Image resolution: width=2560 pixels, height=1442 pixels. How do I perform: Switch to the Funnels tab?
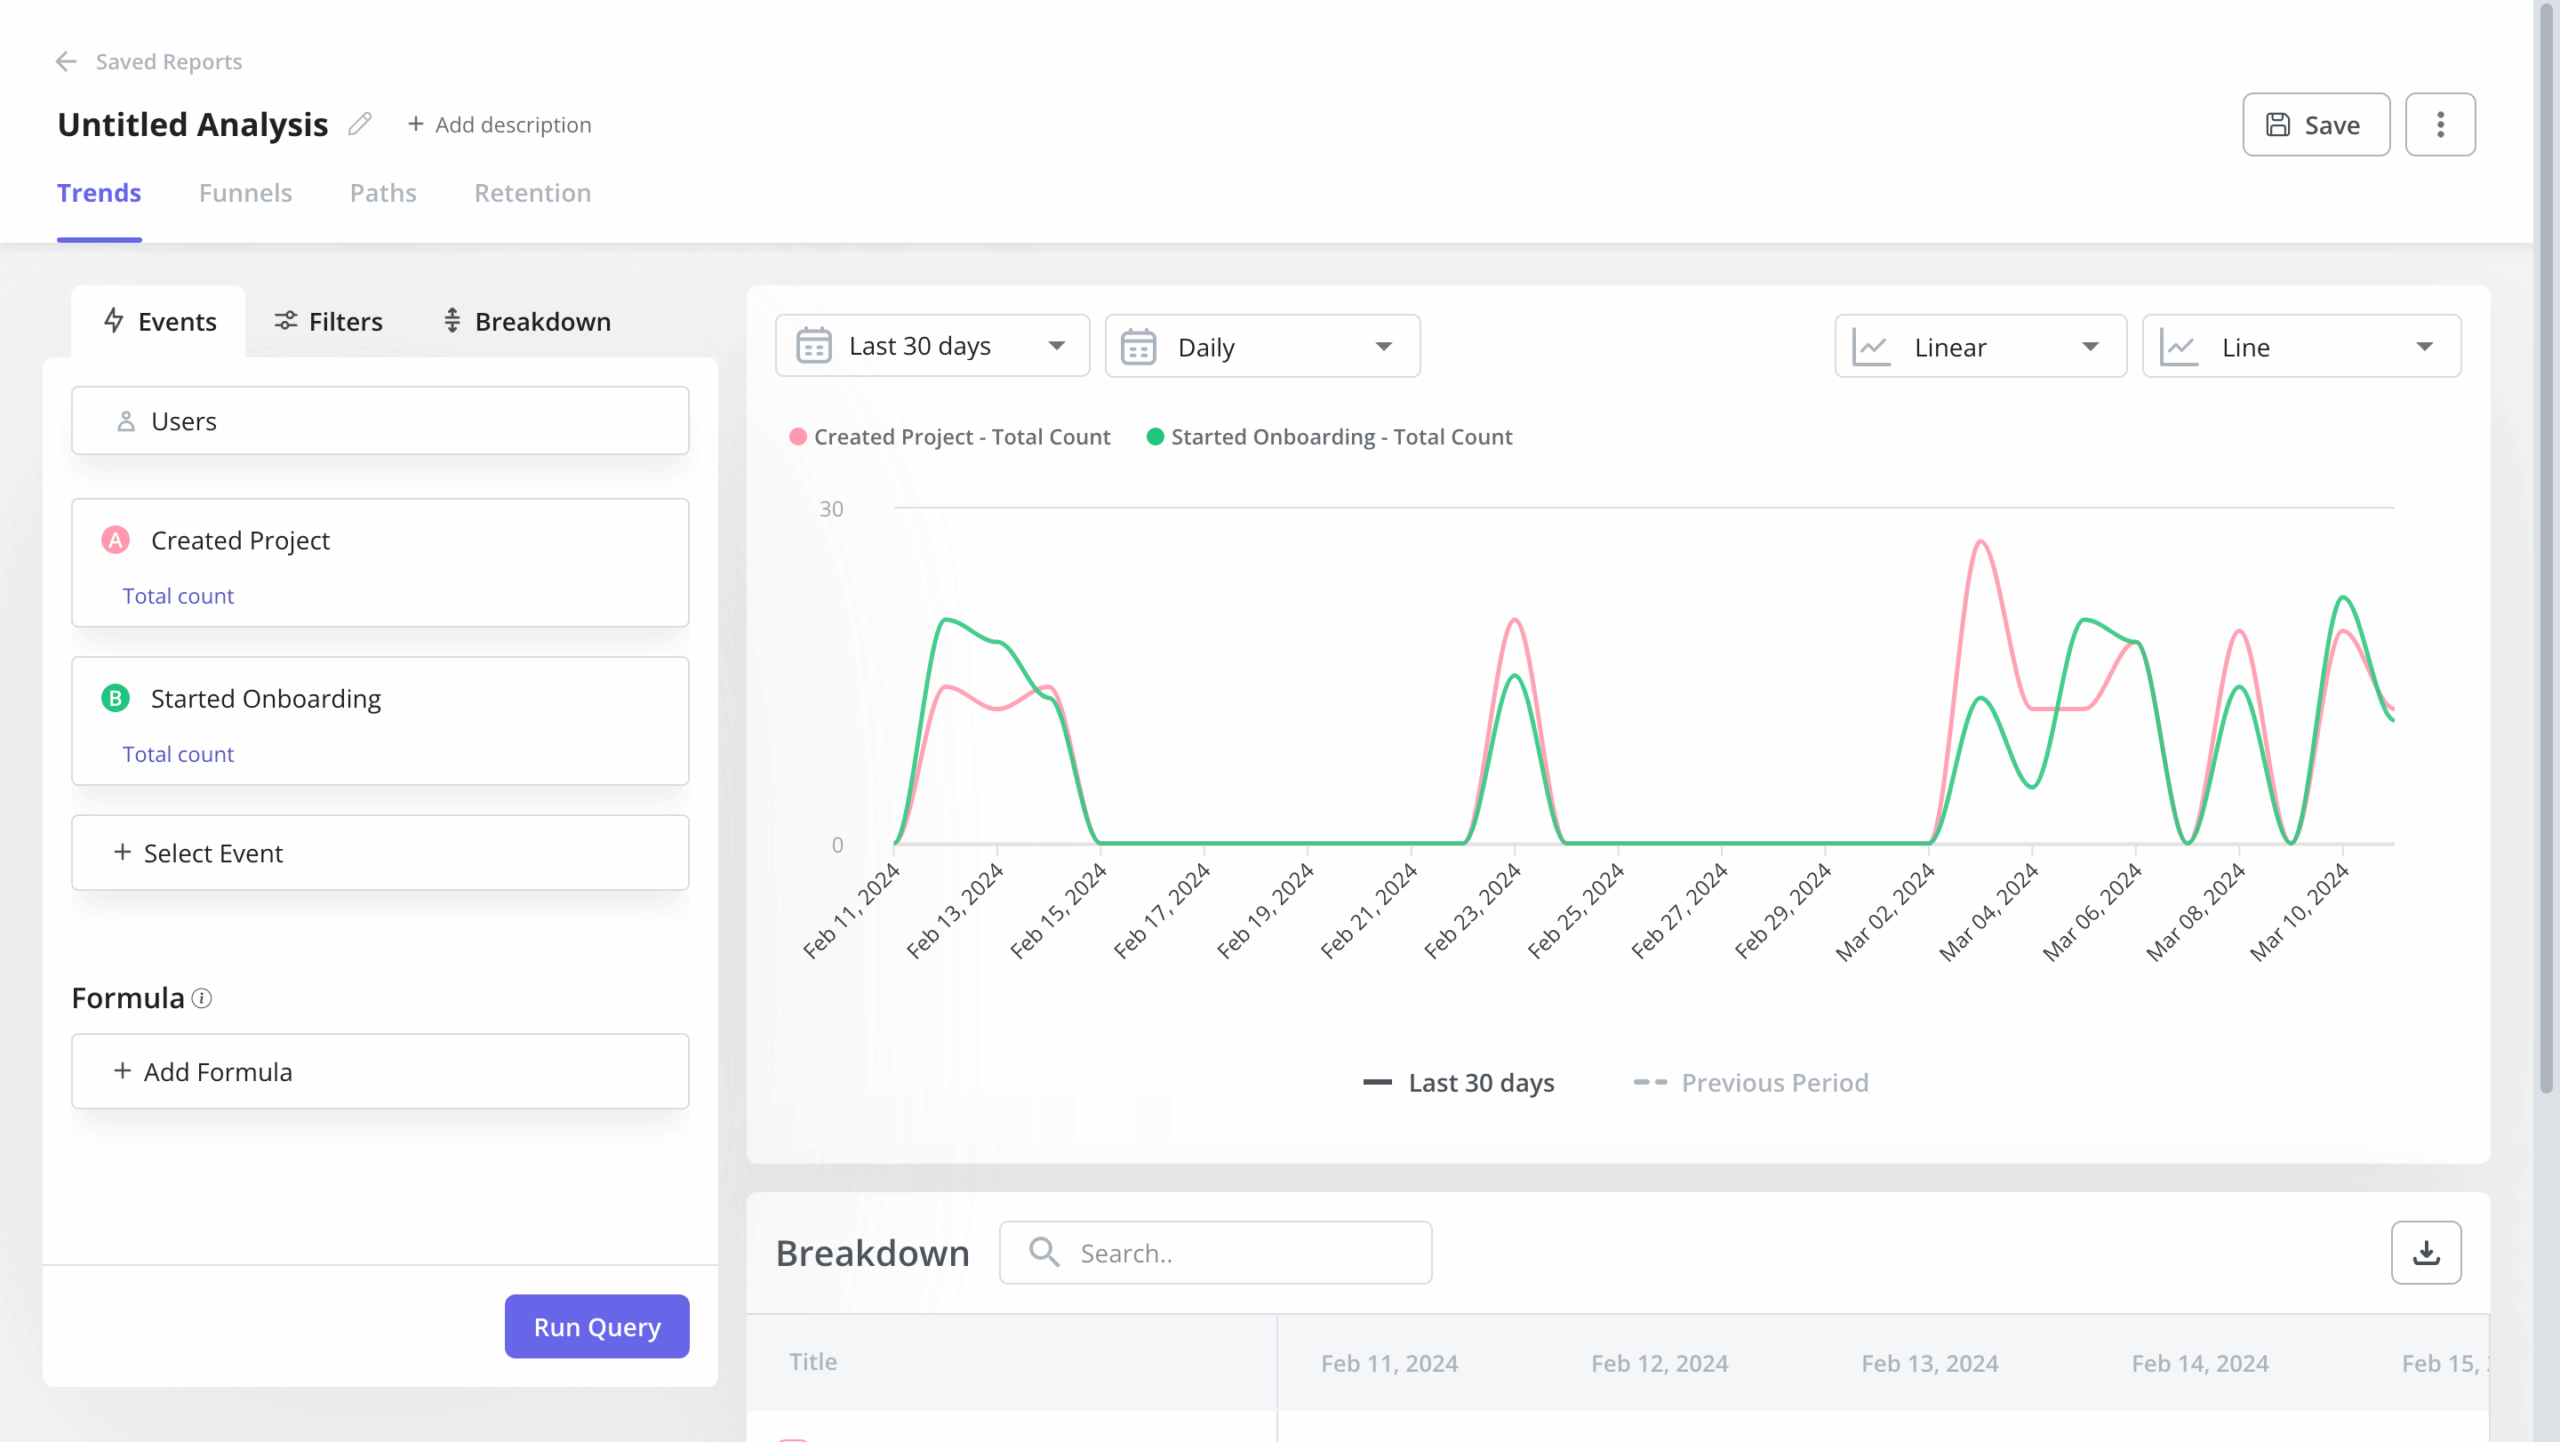[246, 193]
